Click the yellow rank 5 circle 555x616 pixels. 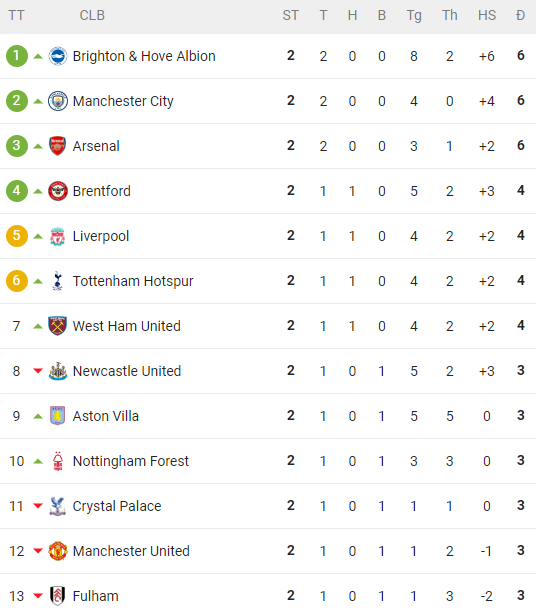(x=16, y=236)
